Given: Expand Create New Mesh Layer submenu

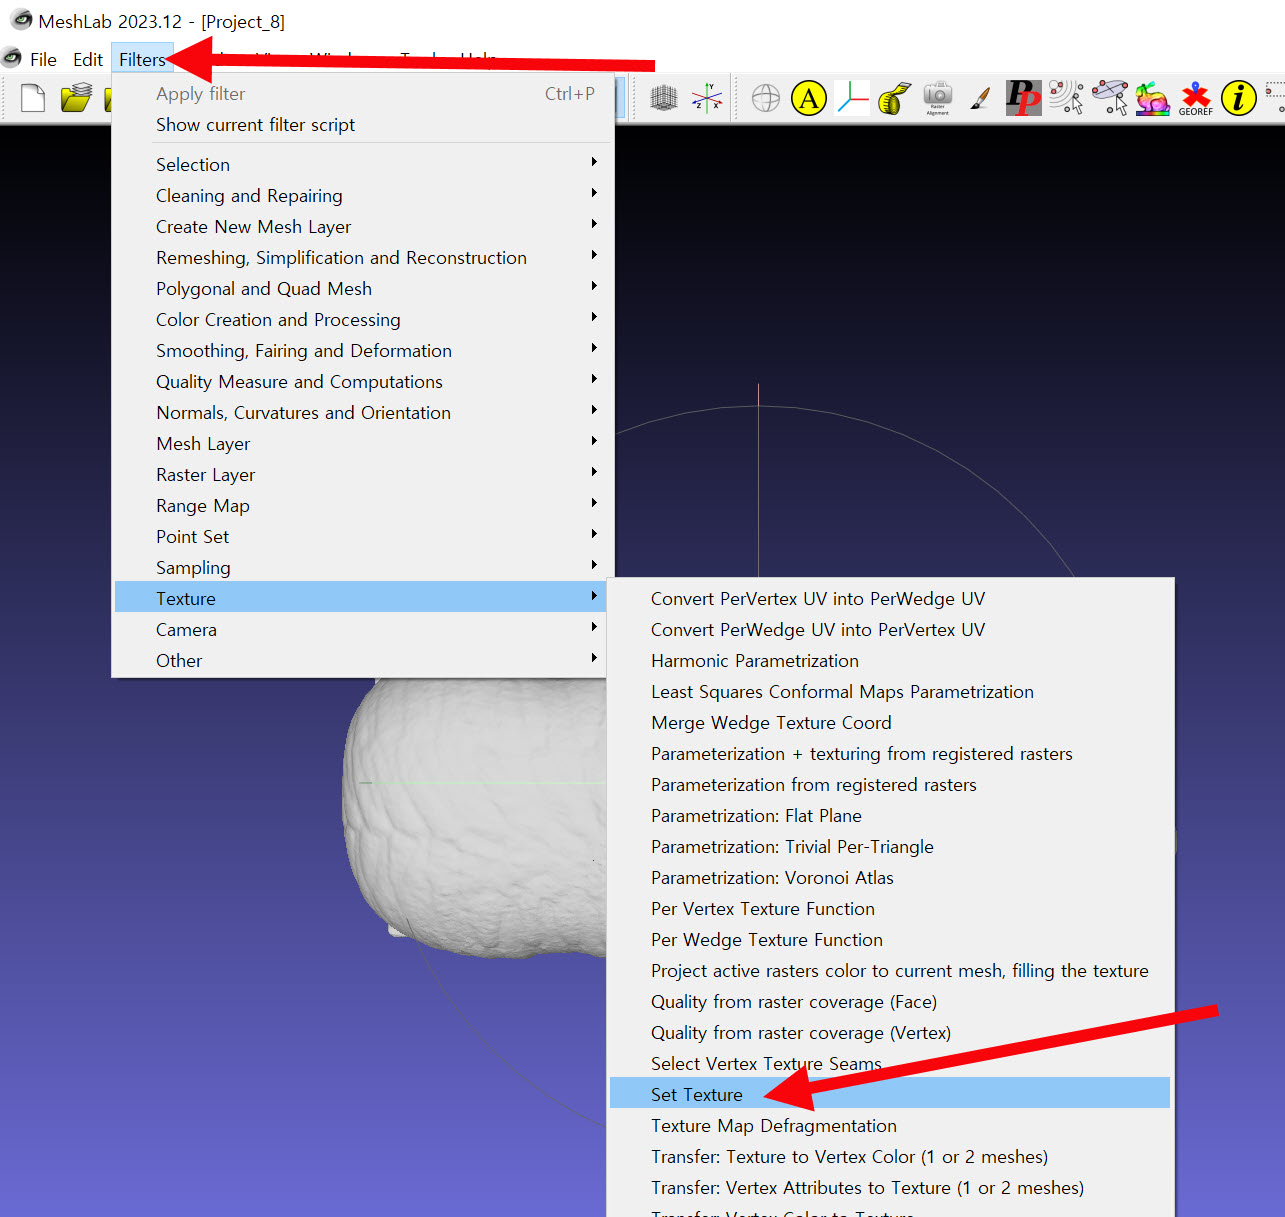Looking at the screenshot, I should click(x=362, y=226).
